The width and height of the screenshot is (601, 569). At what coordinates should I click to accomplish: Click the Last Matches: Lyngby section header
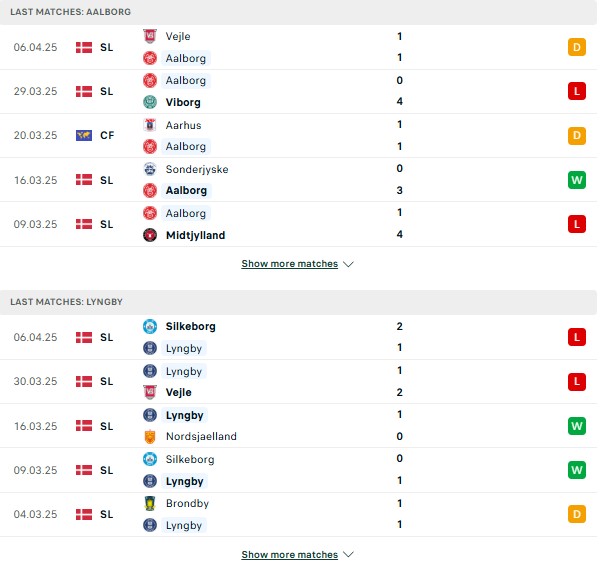click(298, 302)
